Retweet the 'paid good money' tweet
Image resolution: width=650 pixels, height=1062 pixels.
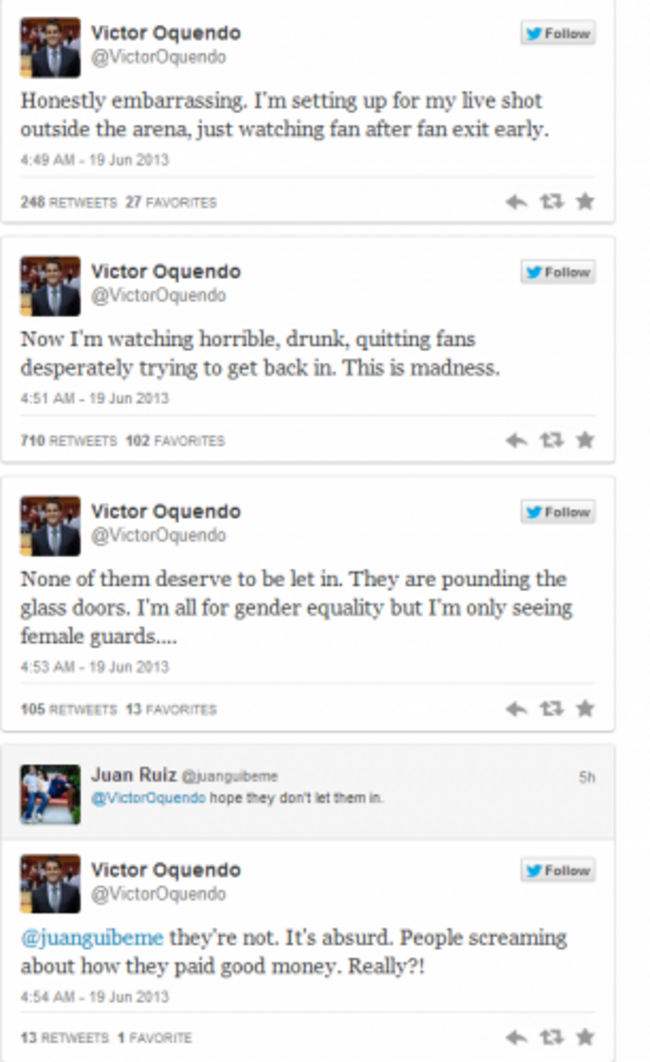(x=551, y=1036)
